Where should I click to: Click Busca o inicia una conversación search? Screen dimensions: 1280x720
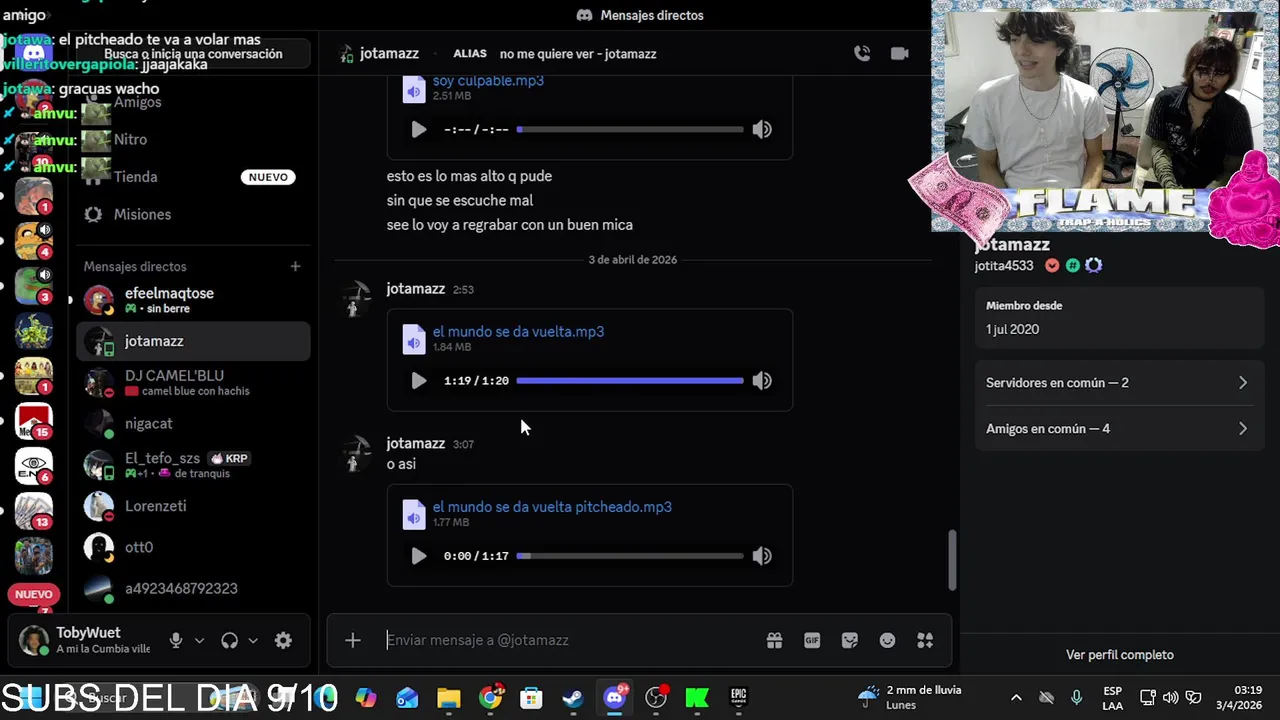click(193, 54)
